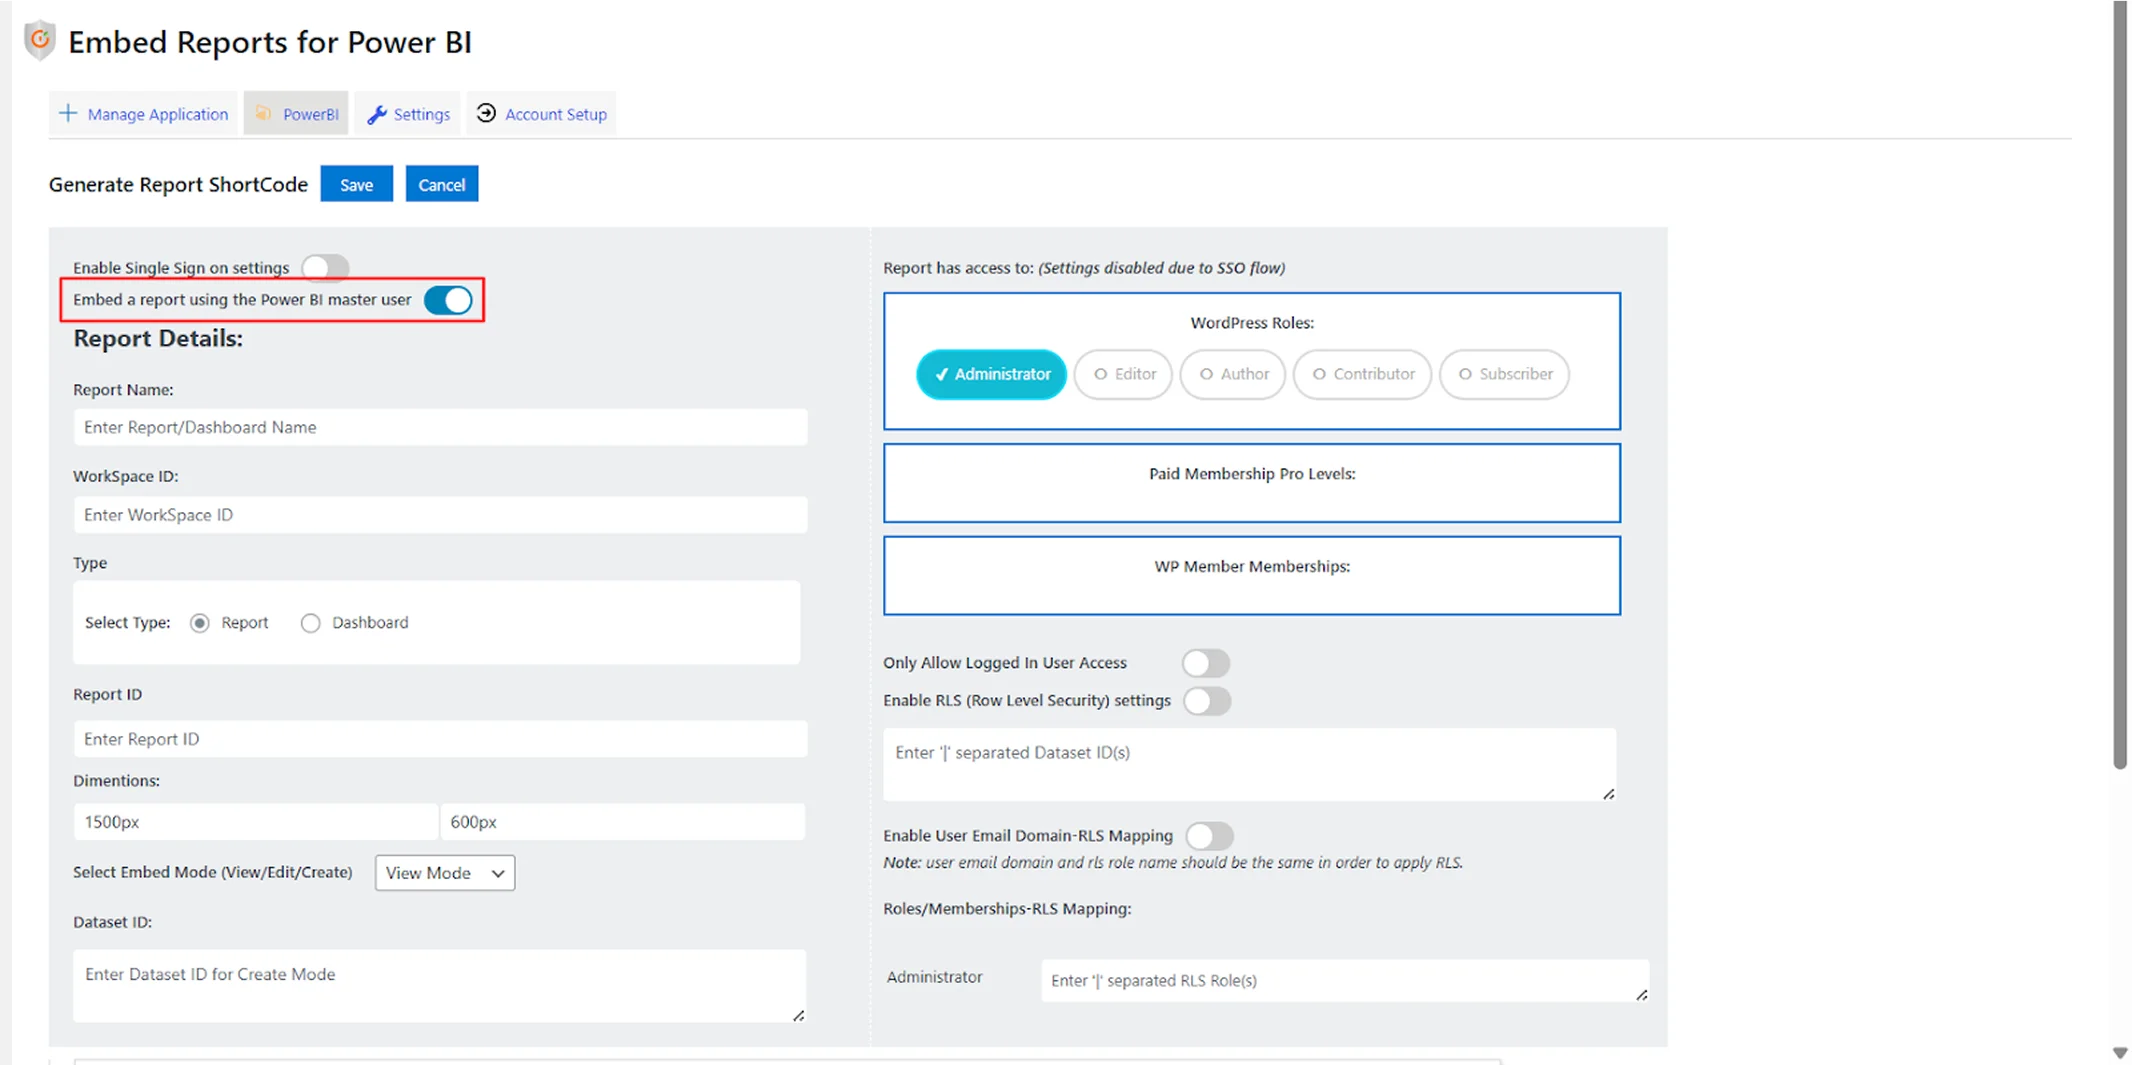Cancel the report shortcode generation

pyautogui.click(x=441, y=184)
